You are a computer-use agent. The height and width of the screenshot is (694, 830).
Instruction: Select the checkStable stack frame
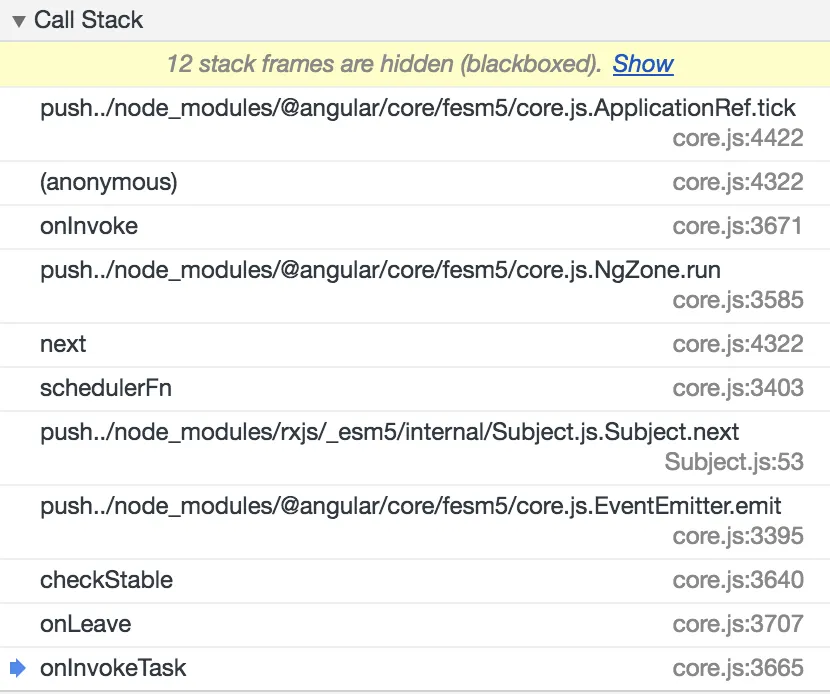(x=106, y=580)
